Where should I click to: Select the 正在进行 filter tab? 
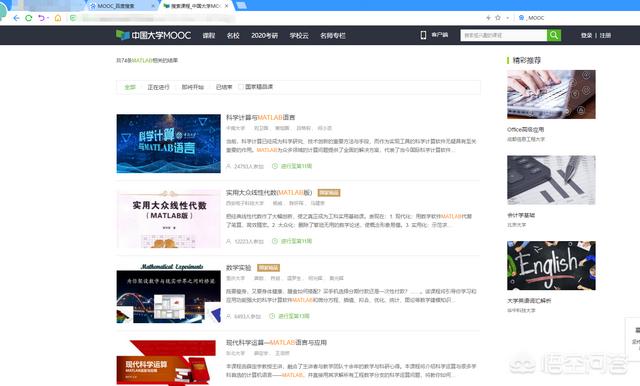[158, 87]
